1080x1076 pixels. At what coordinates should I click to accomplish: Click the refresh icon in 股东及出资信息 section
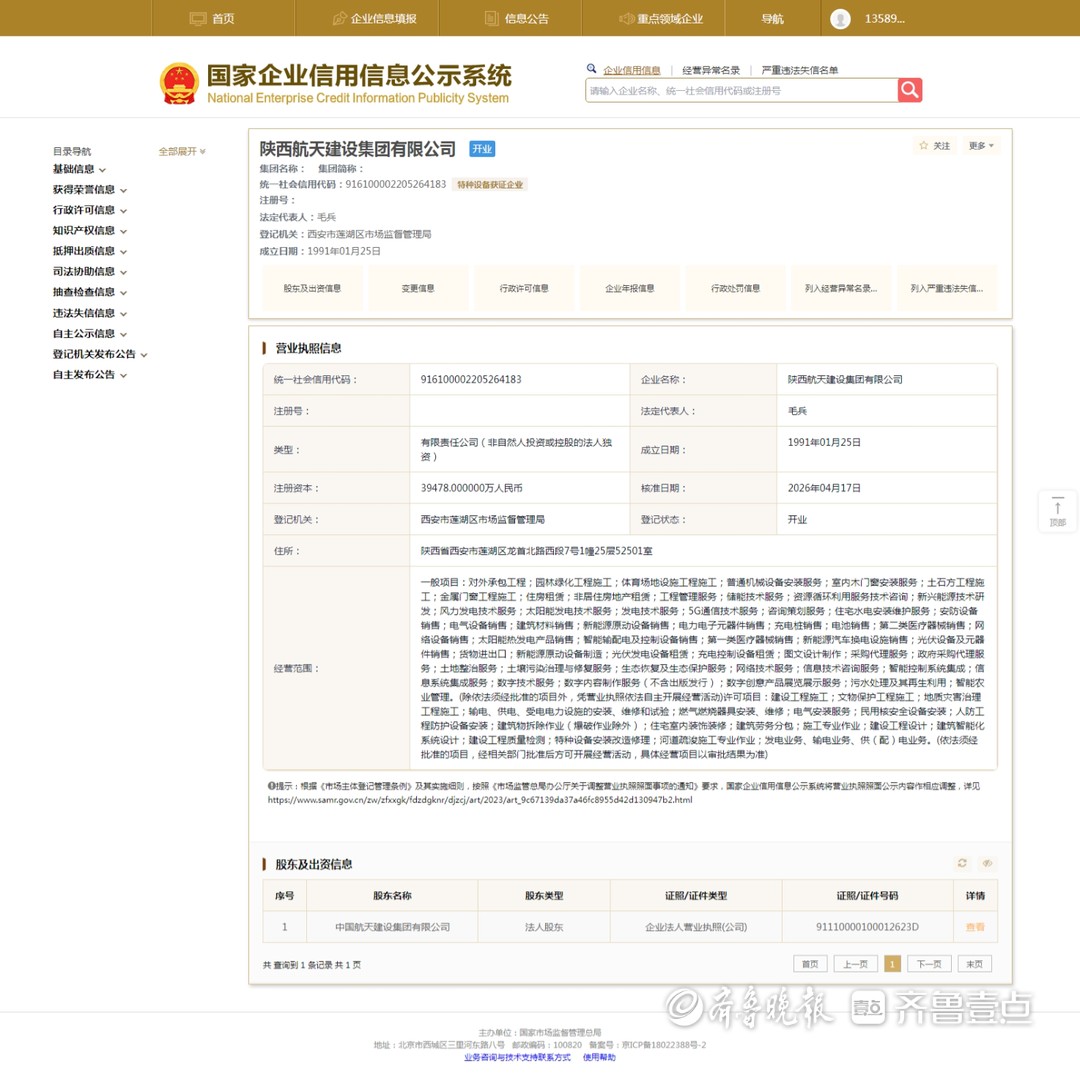pos(962,863)
